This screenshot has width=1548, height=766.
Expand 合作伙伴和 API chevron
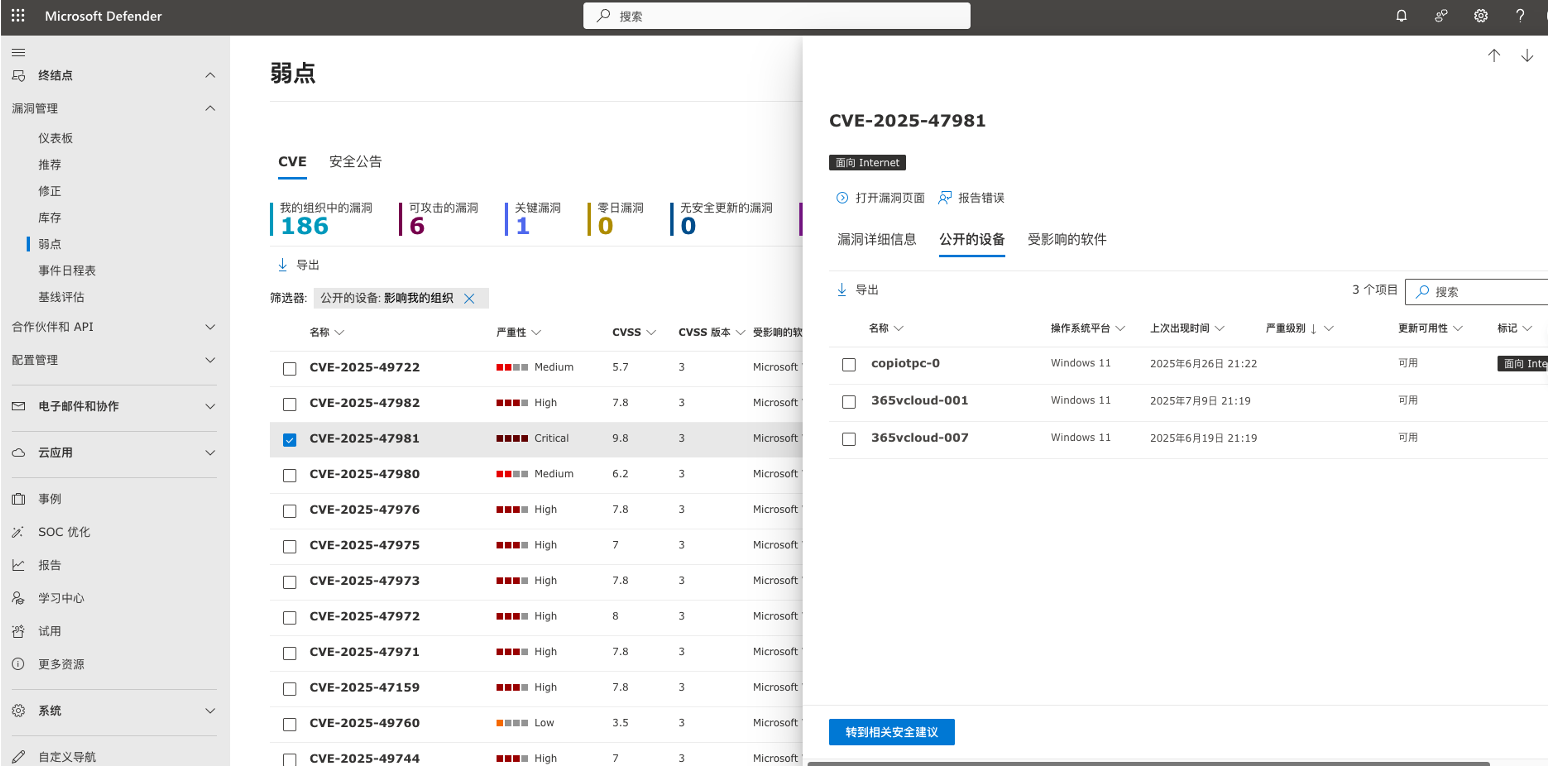click(210, 327)
